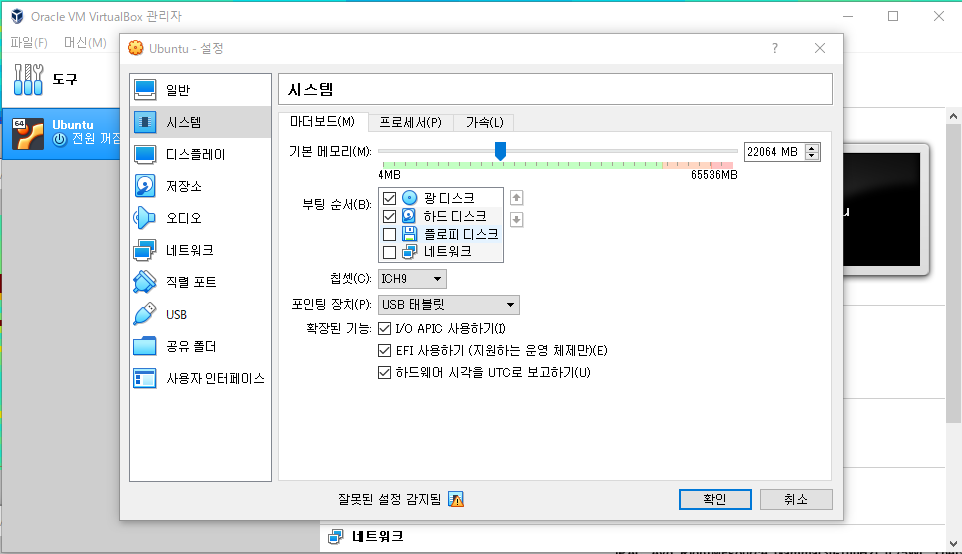
Task: Select the Ubuntu VM icon in manager list
Action: click(x=28, y=134)
